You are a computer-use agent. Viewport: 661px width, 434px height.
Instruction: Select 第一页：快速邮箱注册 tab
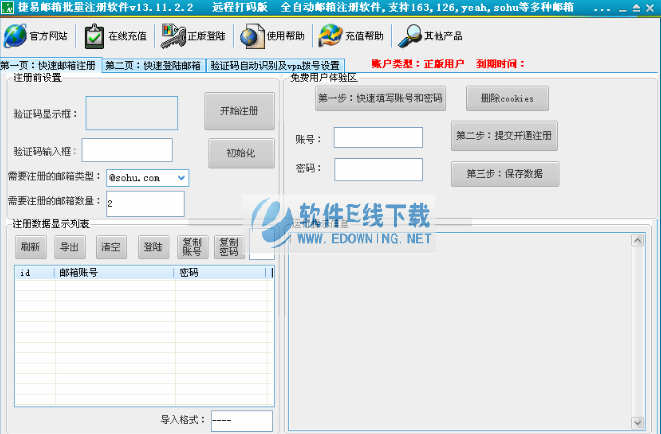49,65
